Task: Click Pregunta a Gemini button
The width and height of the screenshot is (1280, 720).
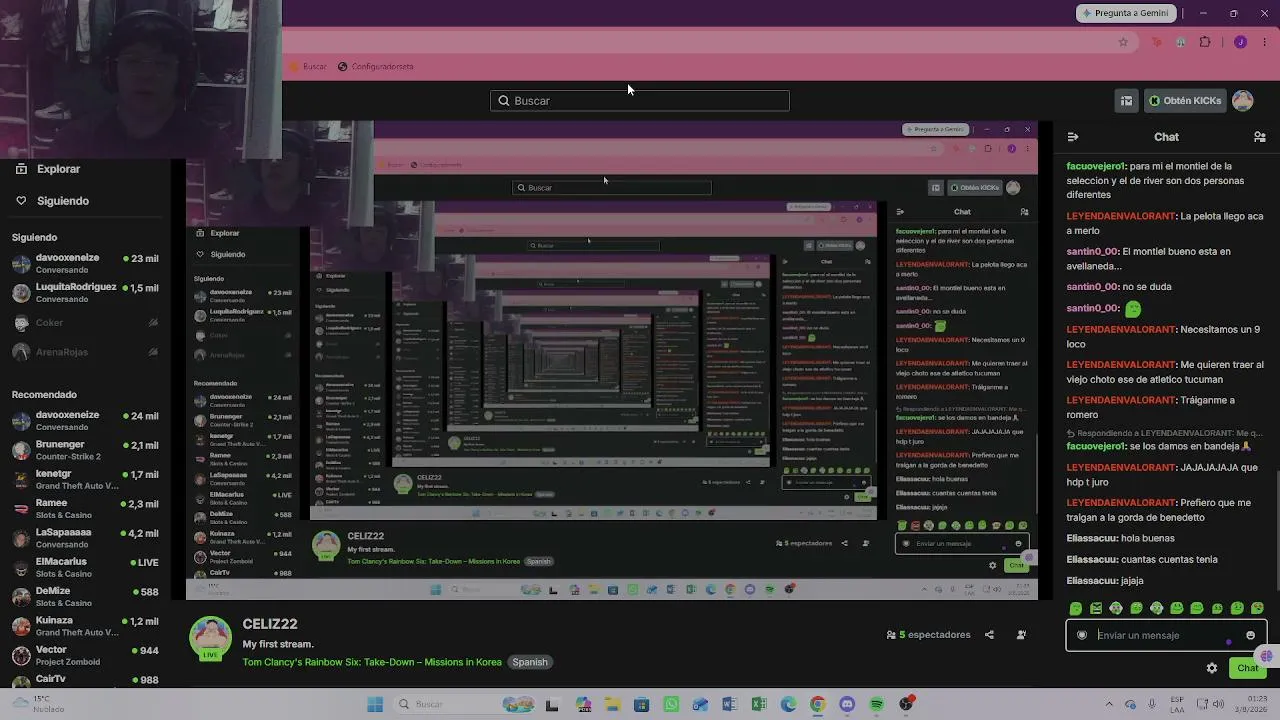Action: (1125, 13)
